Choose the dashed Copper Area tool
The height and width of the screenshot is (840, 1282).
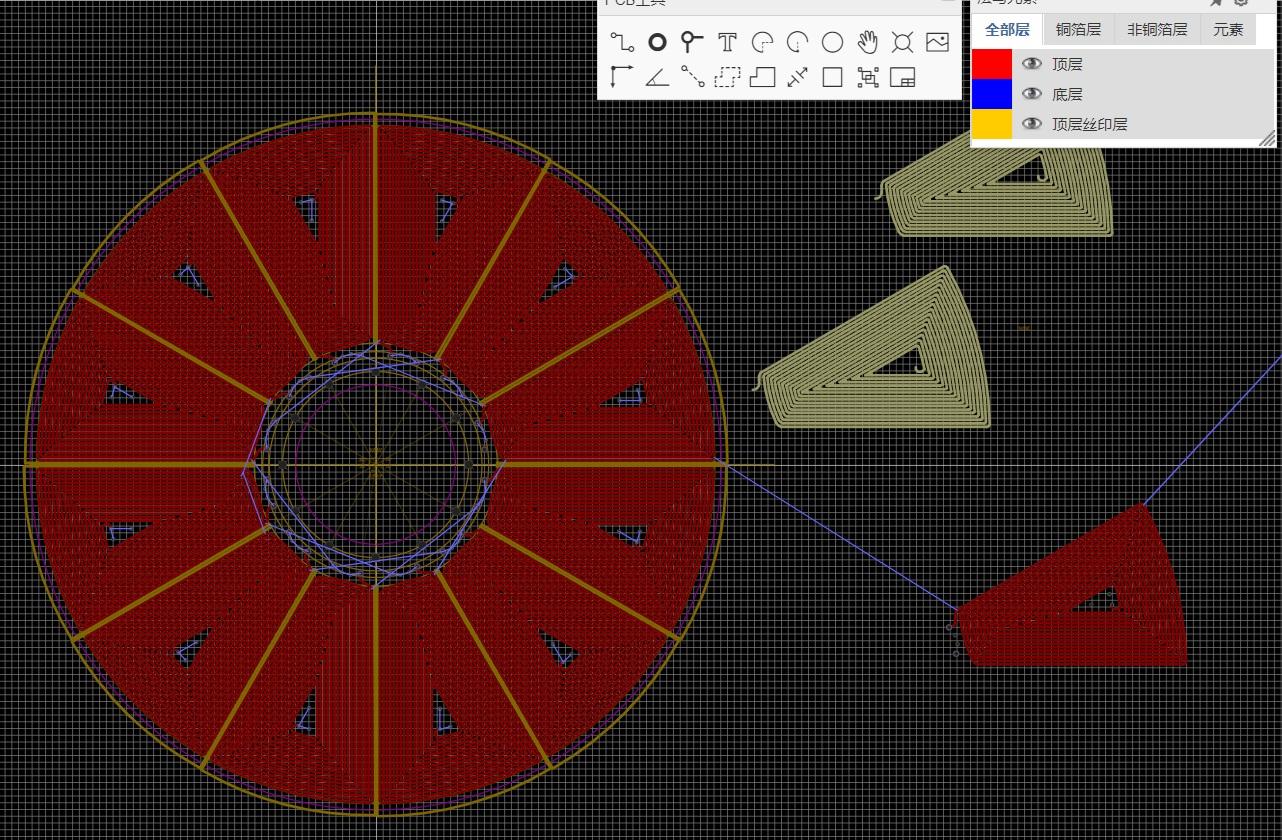[x=727, y=77]
